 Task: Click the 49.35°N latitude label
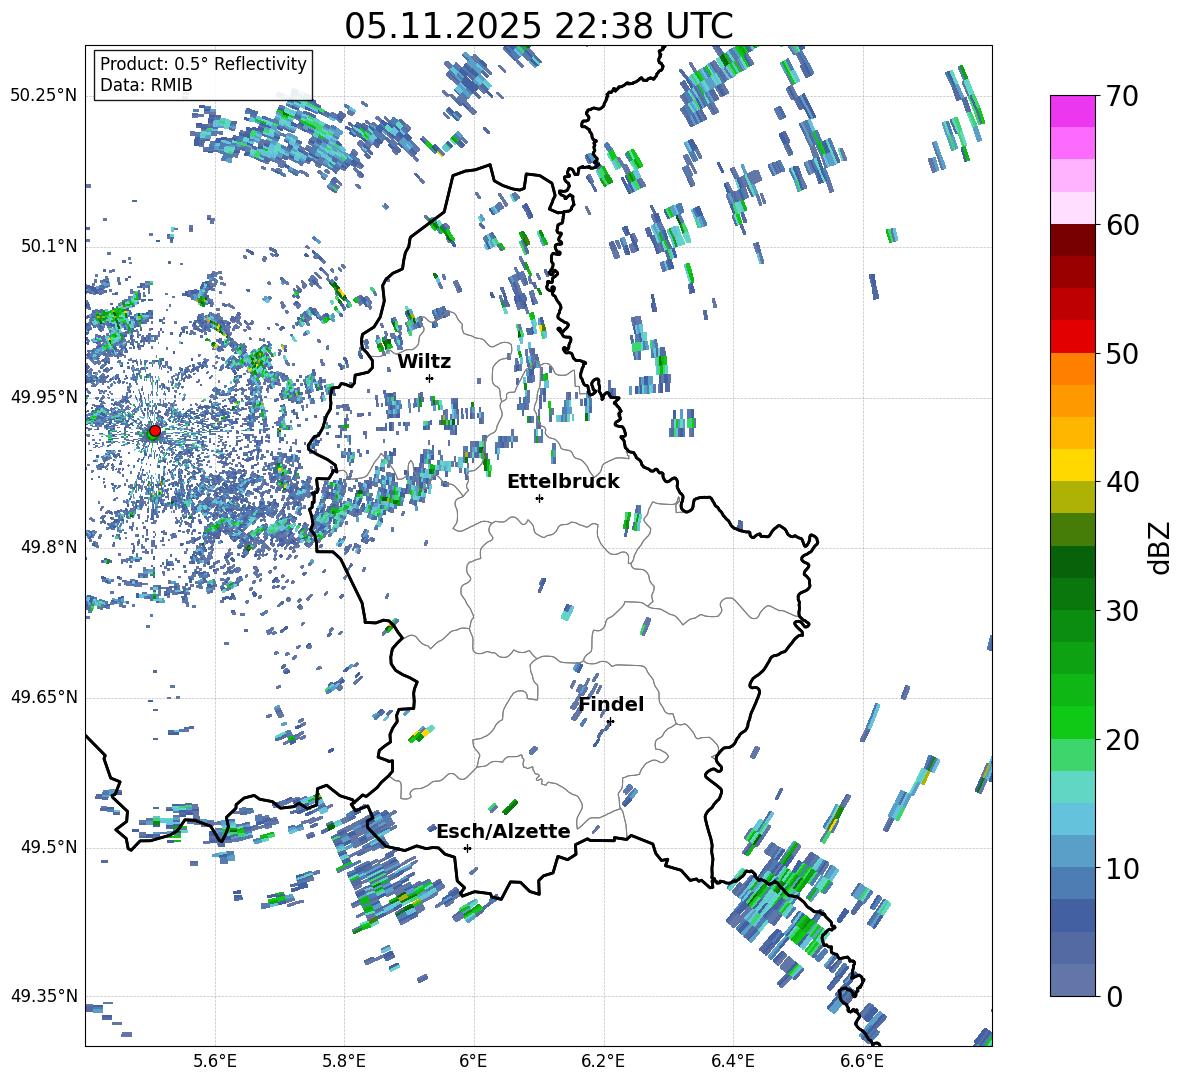pyautogui.click(x=44, y=996)
